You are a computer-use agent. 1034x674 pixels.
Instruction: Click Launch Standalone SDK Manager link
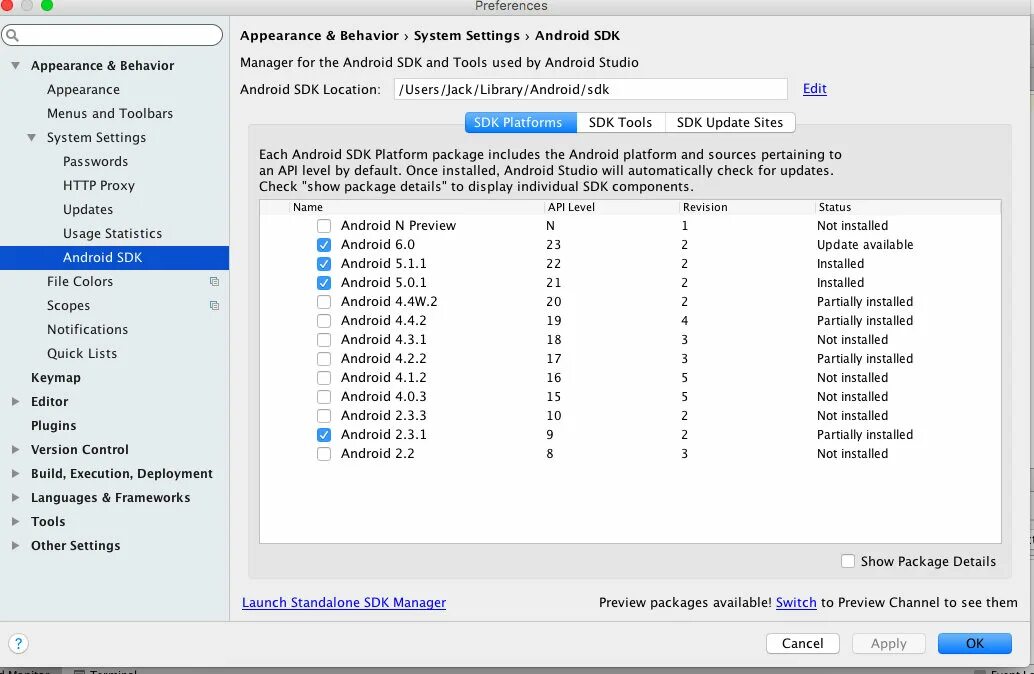[344, 602]
